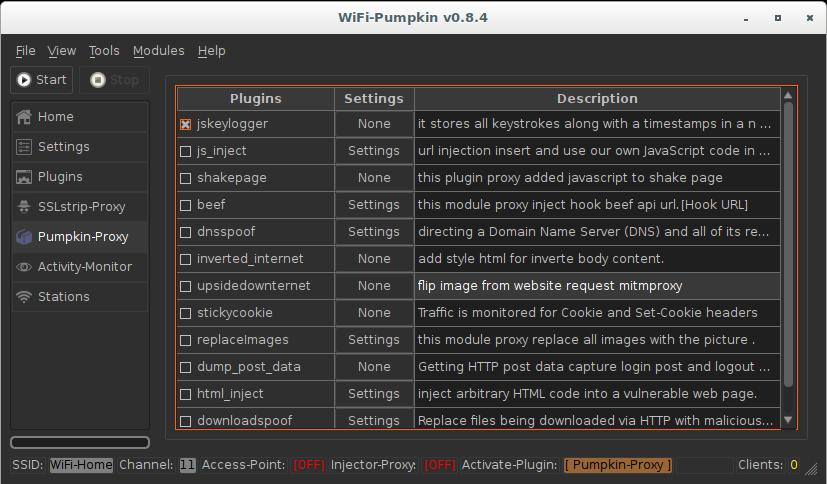The width and height of the screenshot is (827, 484).
Task: Open the Settings sidebar icon
Action: [x=24, y=147]
